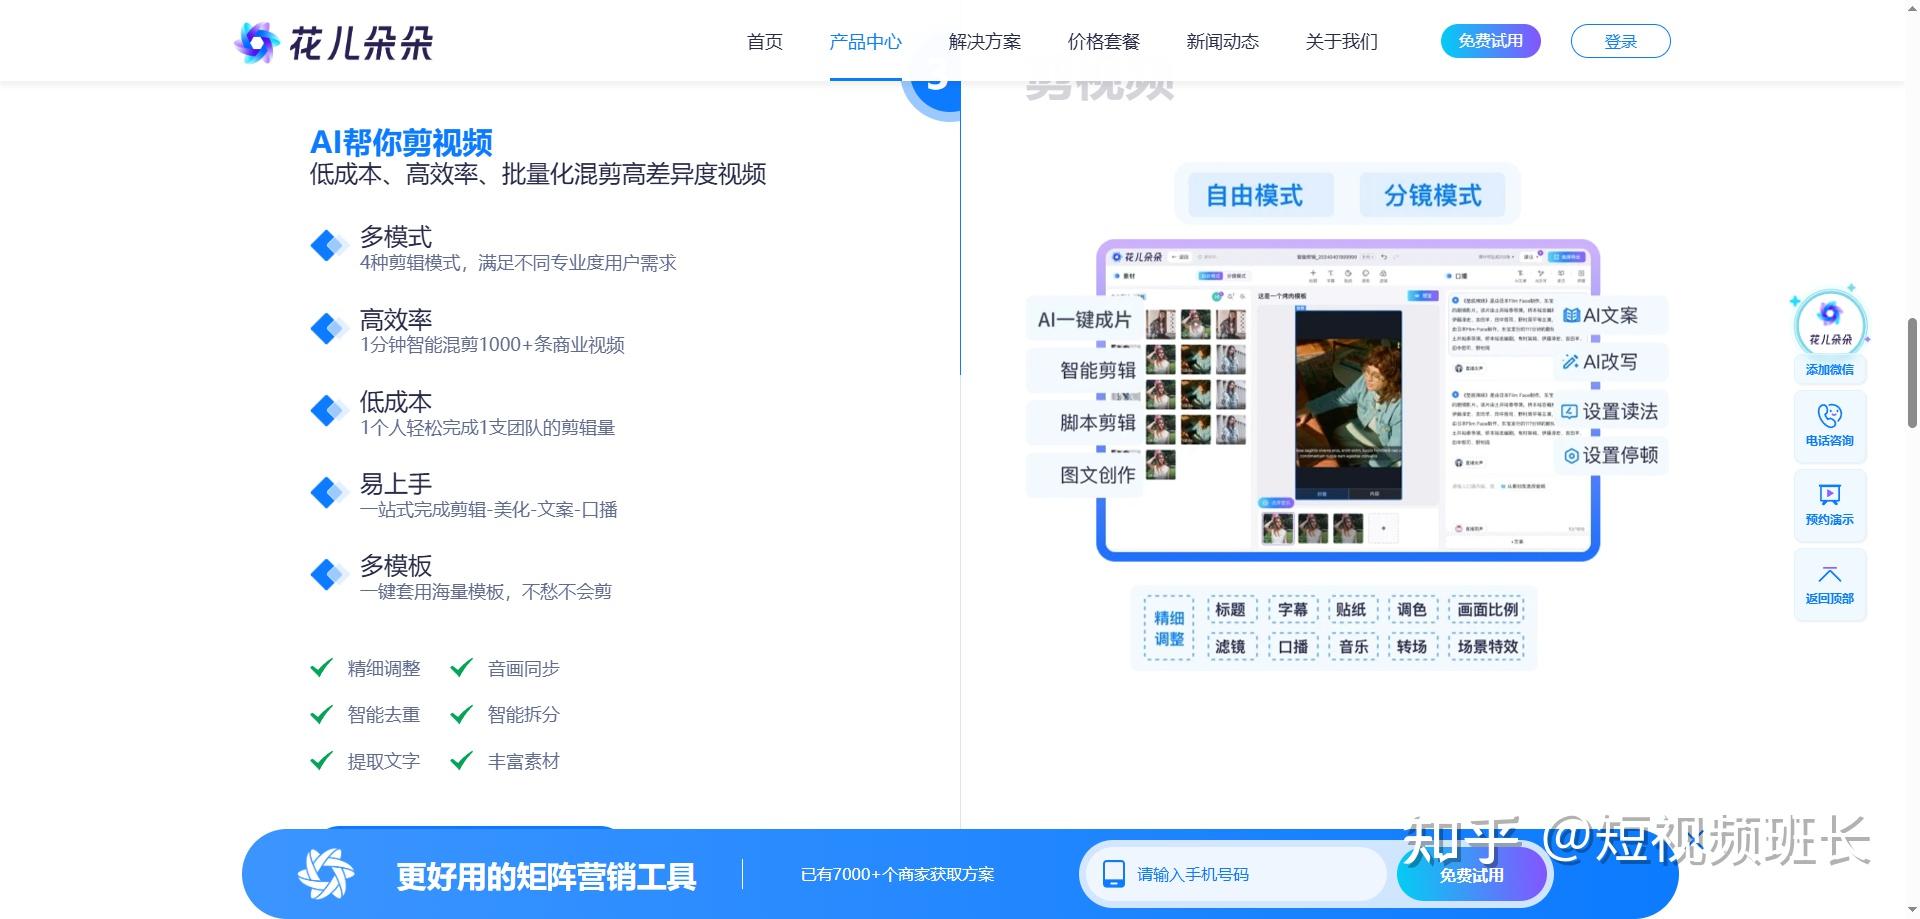Click the 转场 feature tag
Viewport: 1920px width, 919px height.
[x=1412, y=647]
